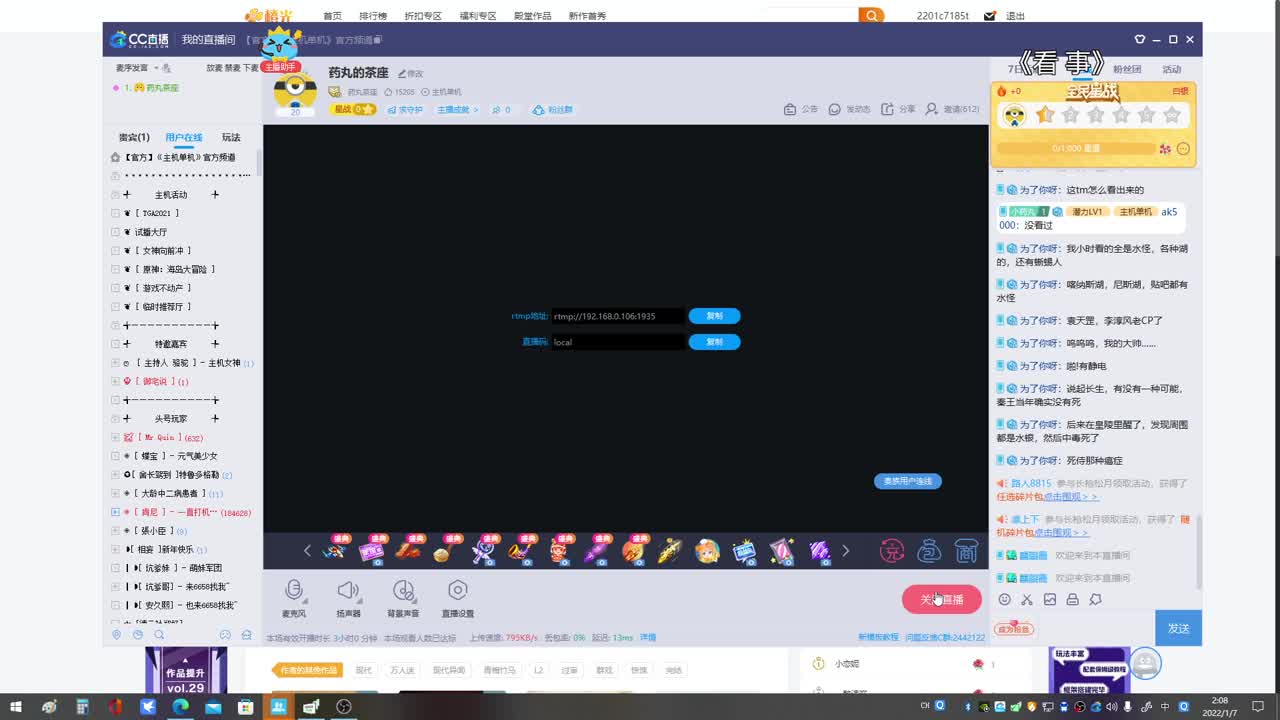Switch to 用户在线 tab
This screenshot has width=1280, height=720.
tap(184, 137)
